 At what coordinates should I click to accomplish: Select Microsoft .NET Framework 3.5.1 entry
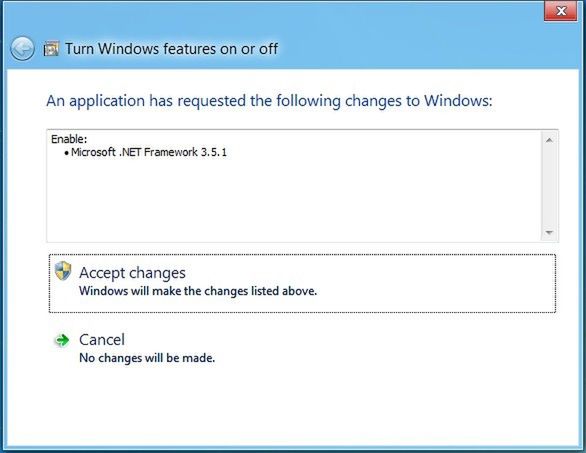[x=149, y=152]
